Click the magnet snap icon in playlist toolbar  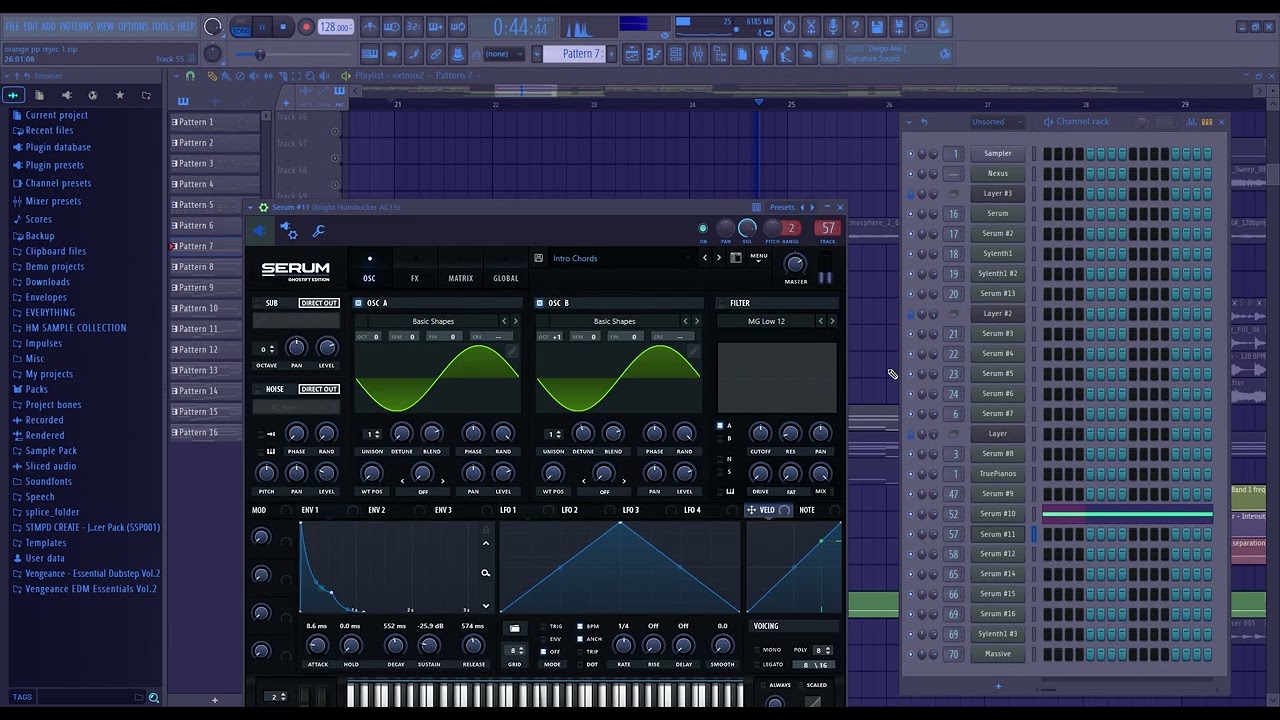[x=190, y=76]
